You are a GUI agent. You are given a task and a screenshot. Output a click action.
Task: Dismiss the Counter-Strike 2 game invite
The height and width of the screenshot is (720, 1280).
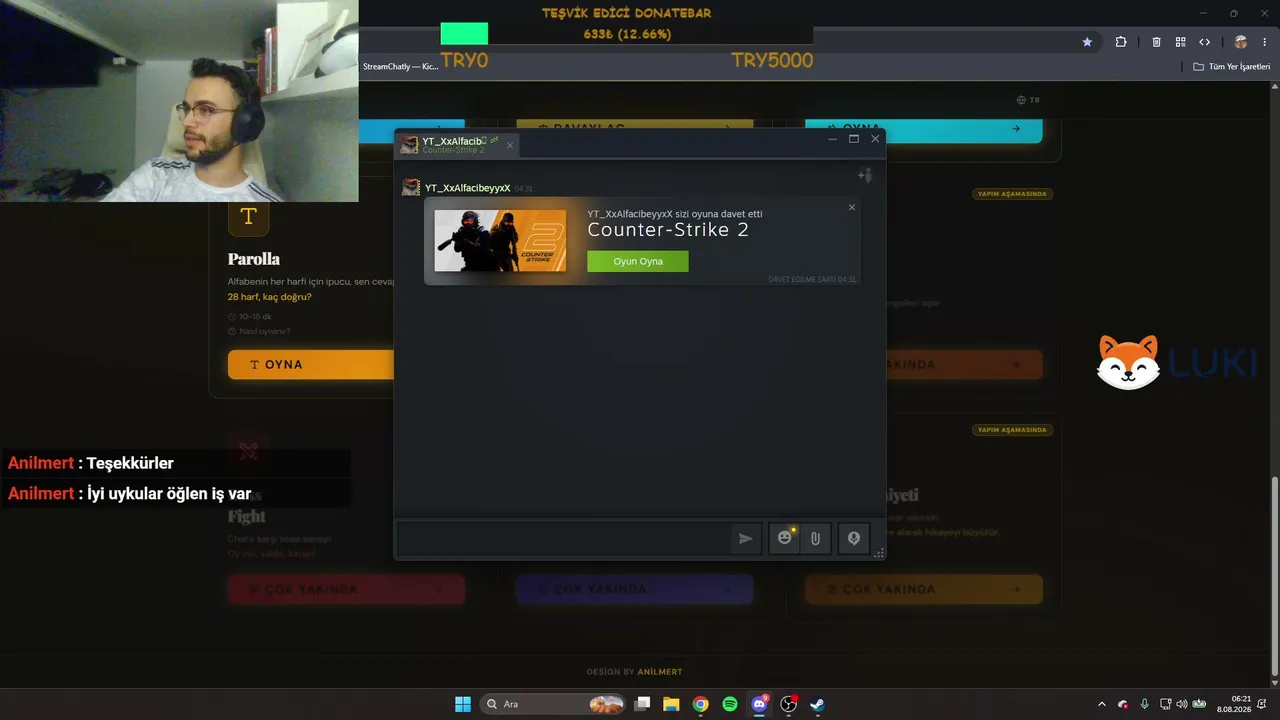click(852, 208)
